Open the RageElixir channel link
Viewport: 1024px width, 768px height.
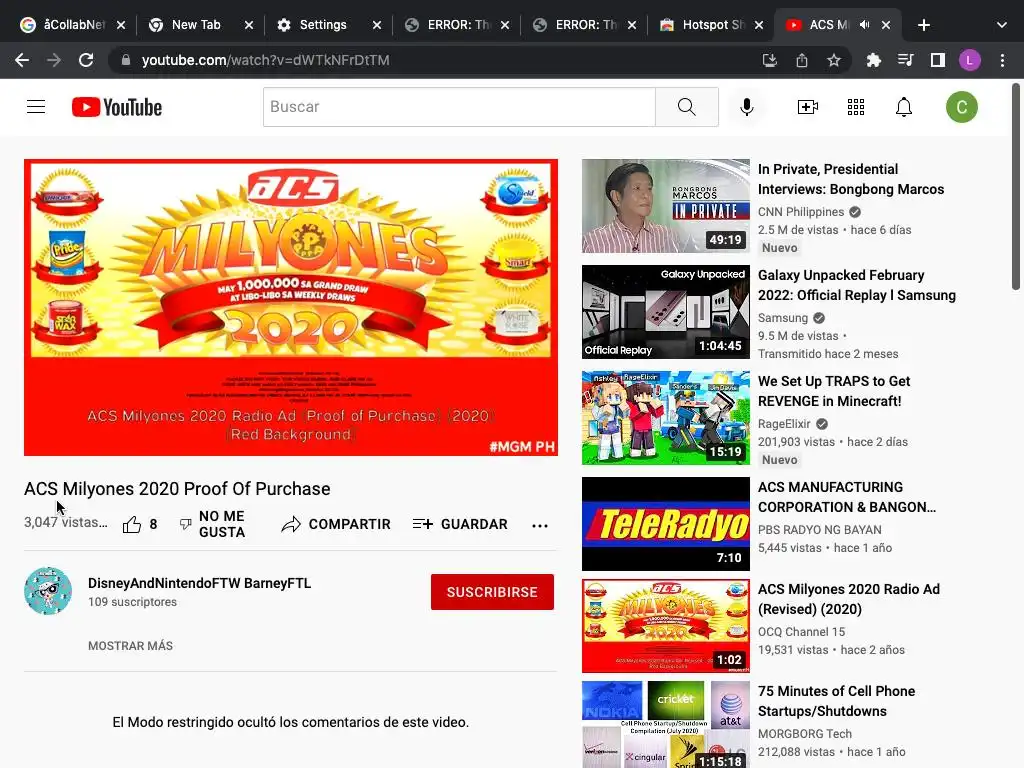click(784, 424)
